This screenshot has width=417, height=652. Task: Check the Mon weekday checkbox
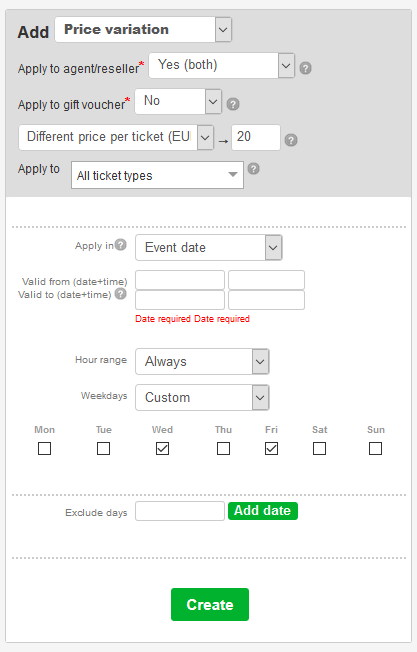point(44,449)
